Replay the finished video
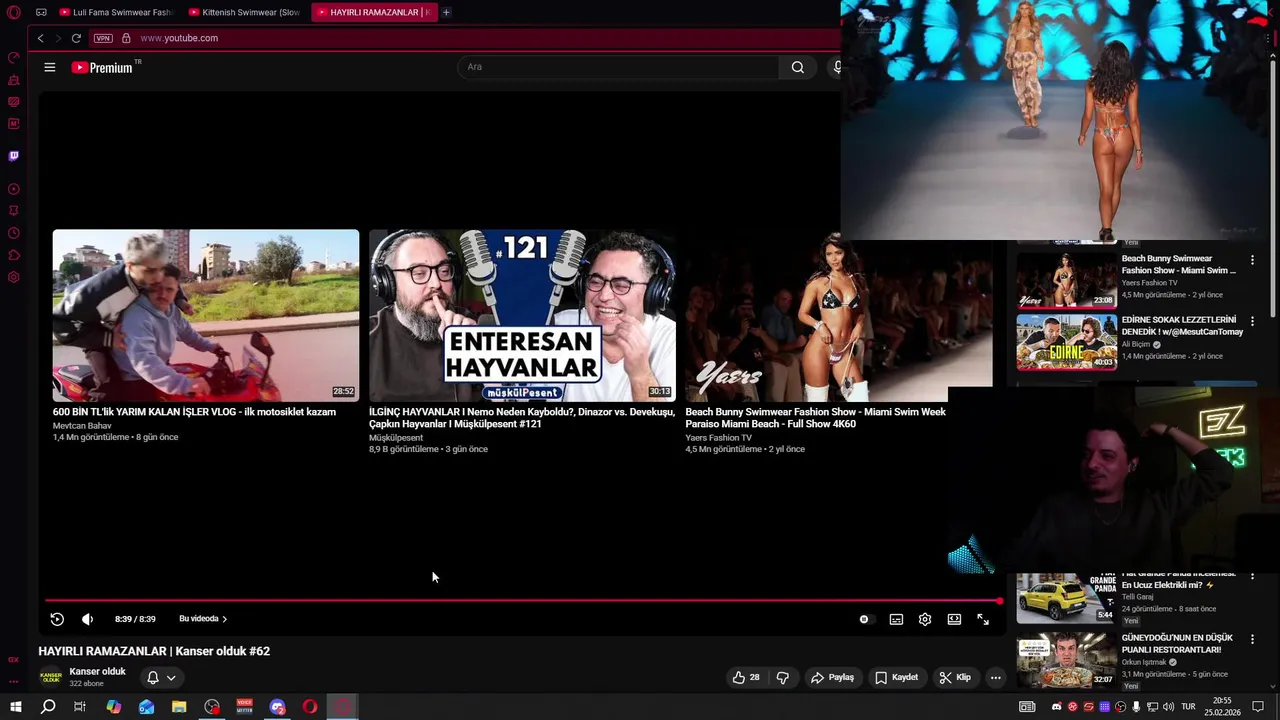The image size is (1280, 720). pos(57,619)
